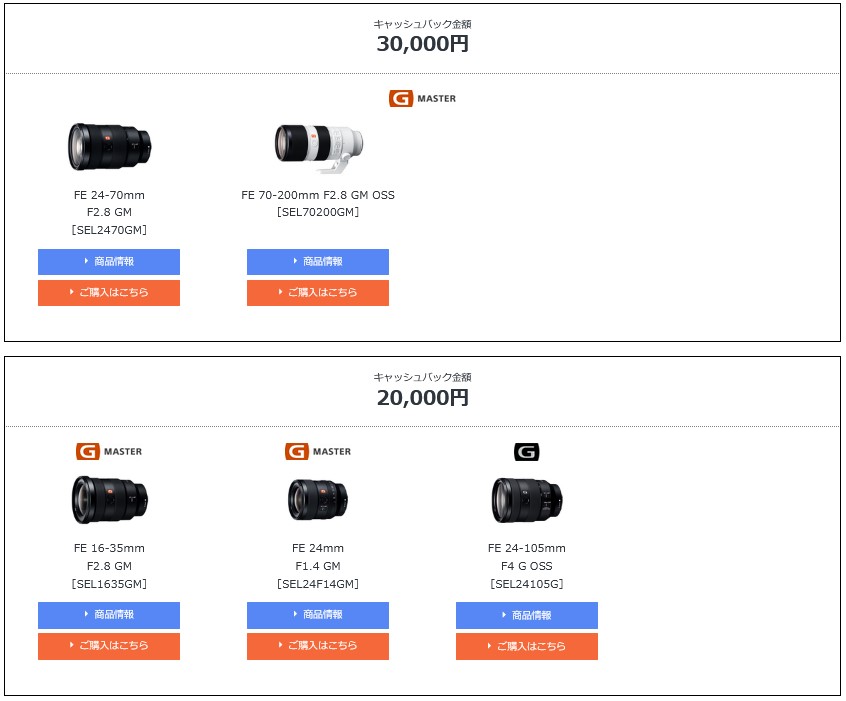Click the white FE 70-200mm lens image
Screen dimensions: 846x701
[318, 146]
